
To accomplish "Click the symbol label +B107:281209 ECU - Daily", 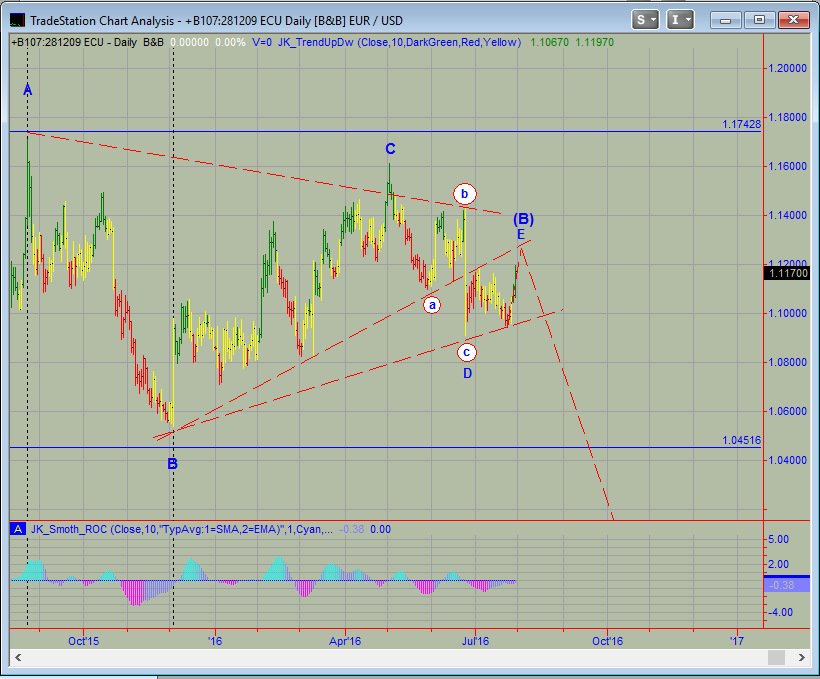I will pyautogui.click(x=74, y=42).
